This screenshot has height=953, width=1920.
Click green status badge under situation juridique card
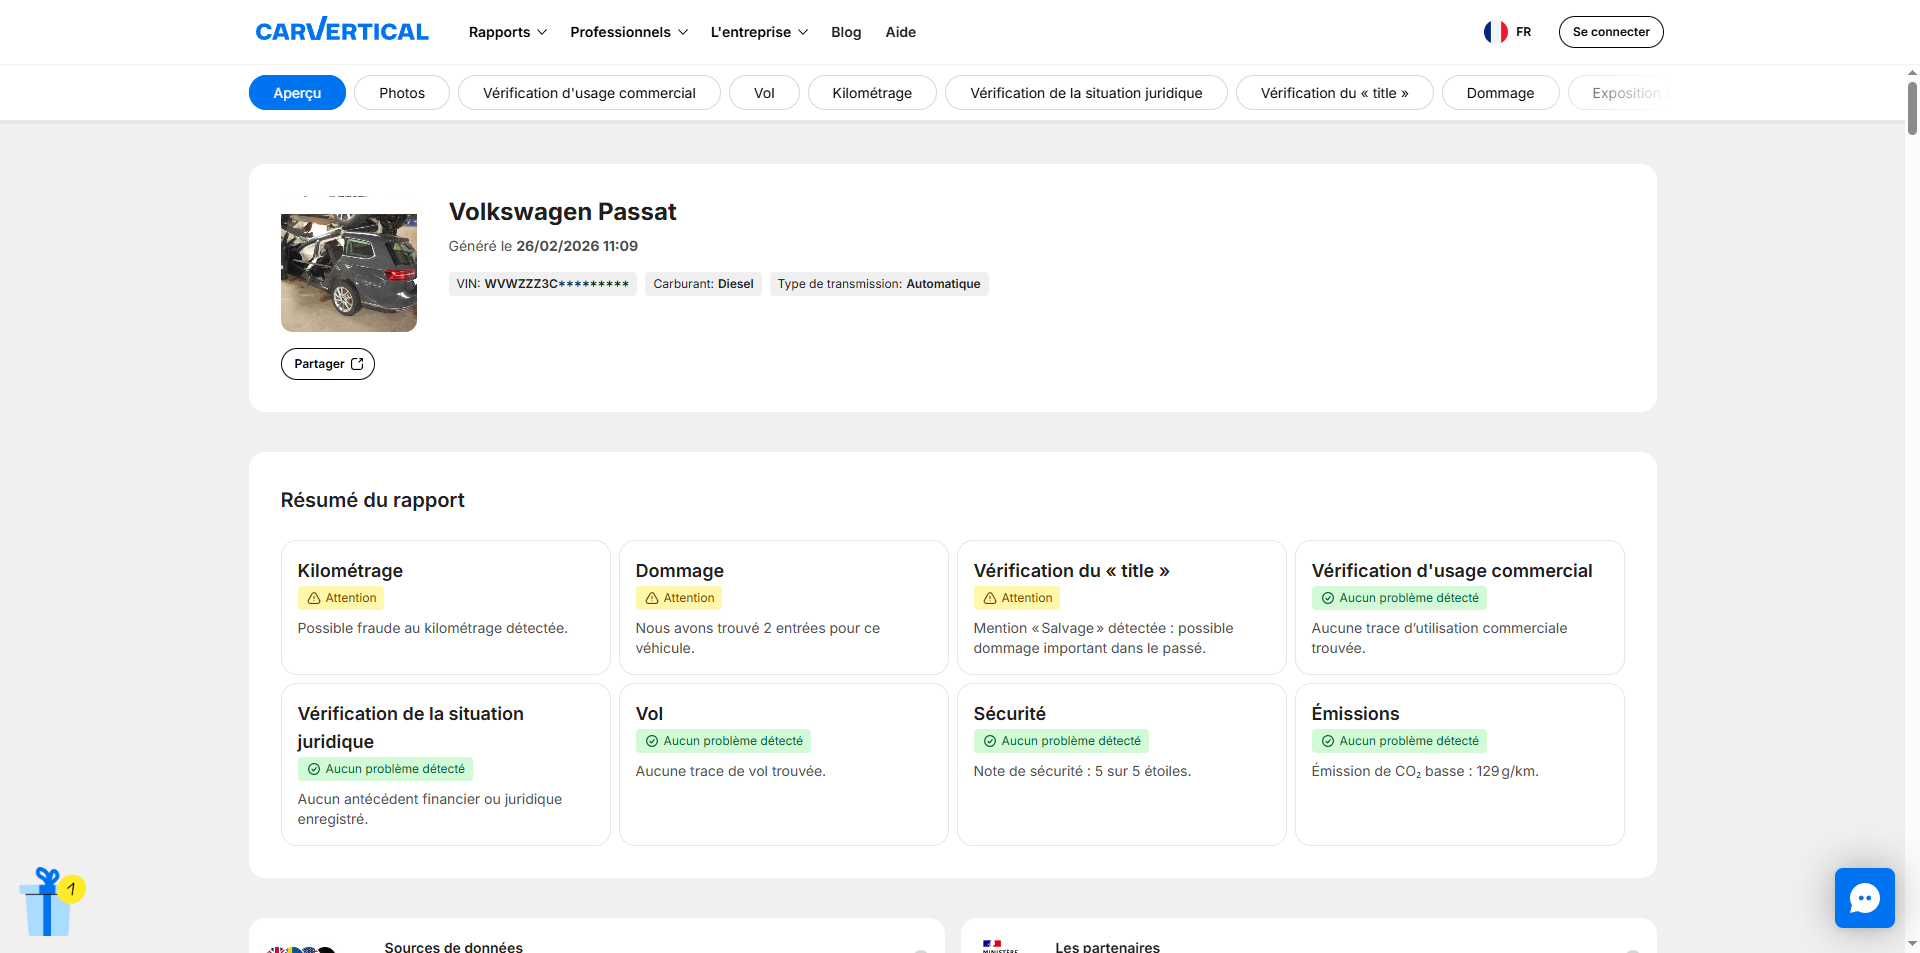pyautogui.click(x=385, y=769)
